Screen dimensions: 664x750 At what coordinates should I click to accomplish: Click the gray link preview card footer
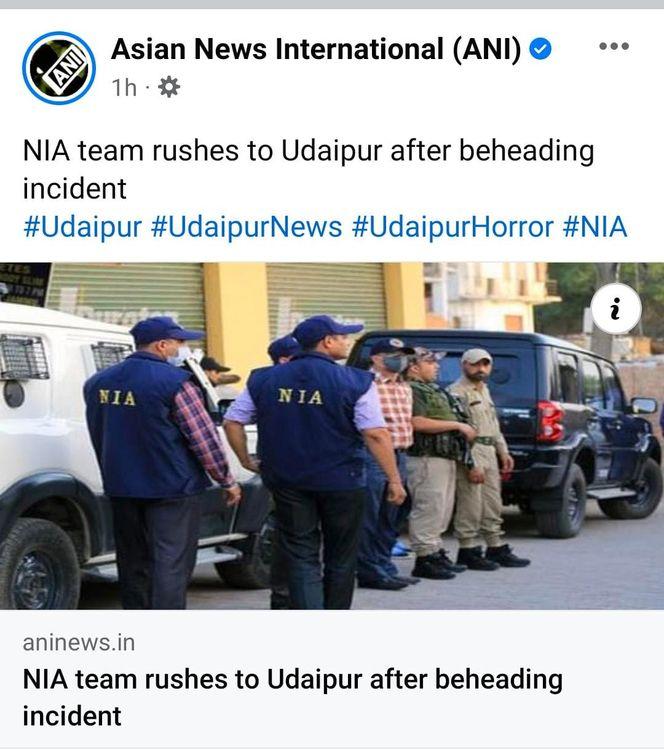tap(332, 679)
